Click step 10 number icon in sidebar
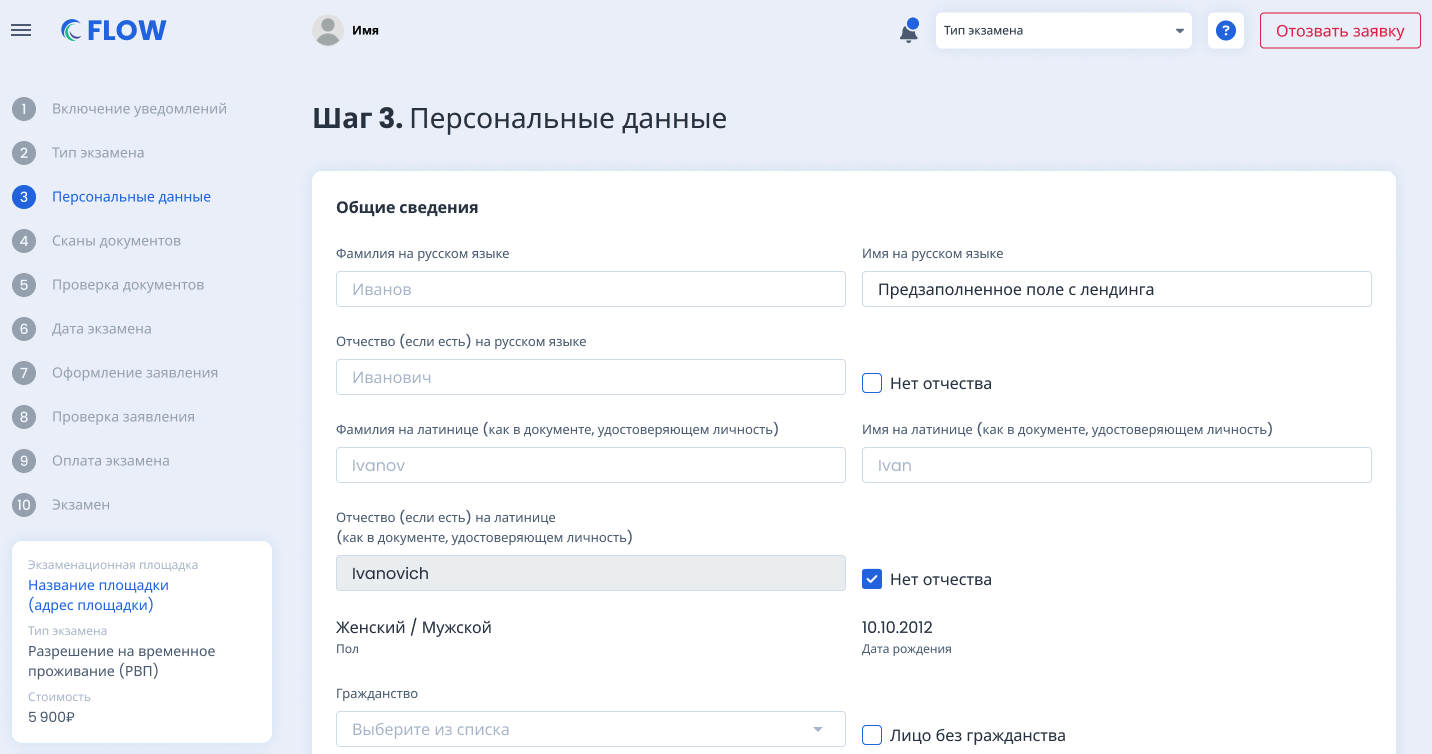Image resolution: width=1432 pixels, height=754 pixels. point(24,505)
